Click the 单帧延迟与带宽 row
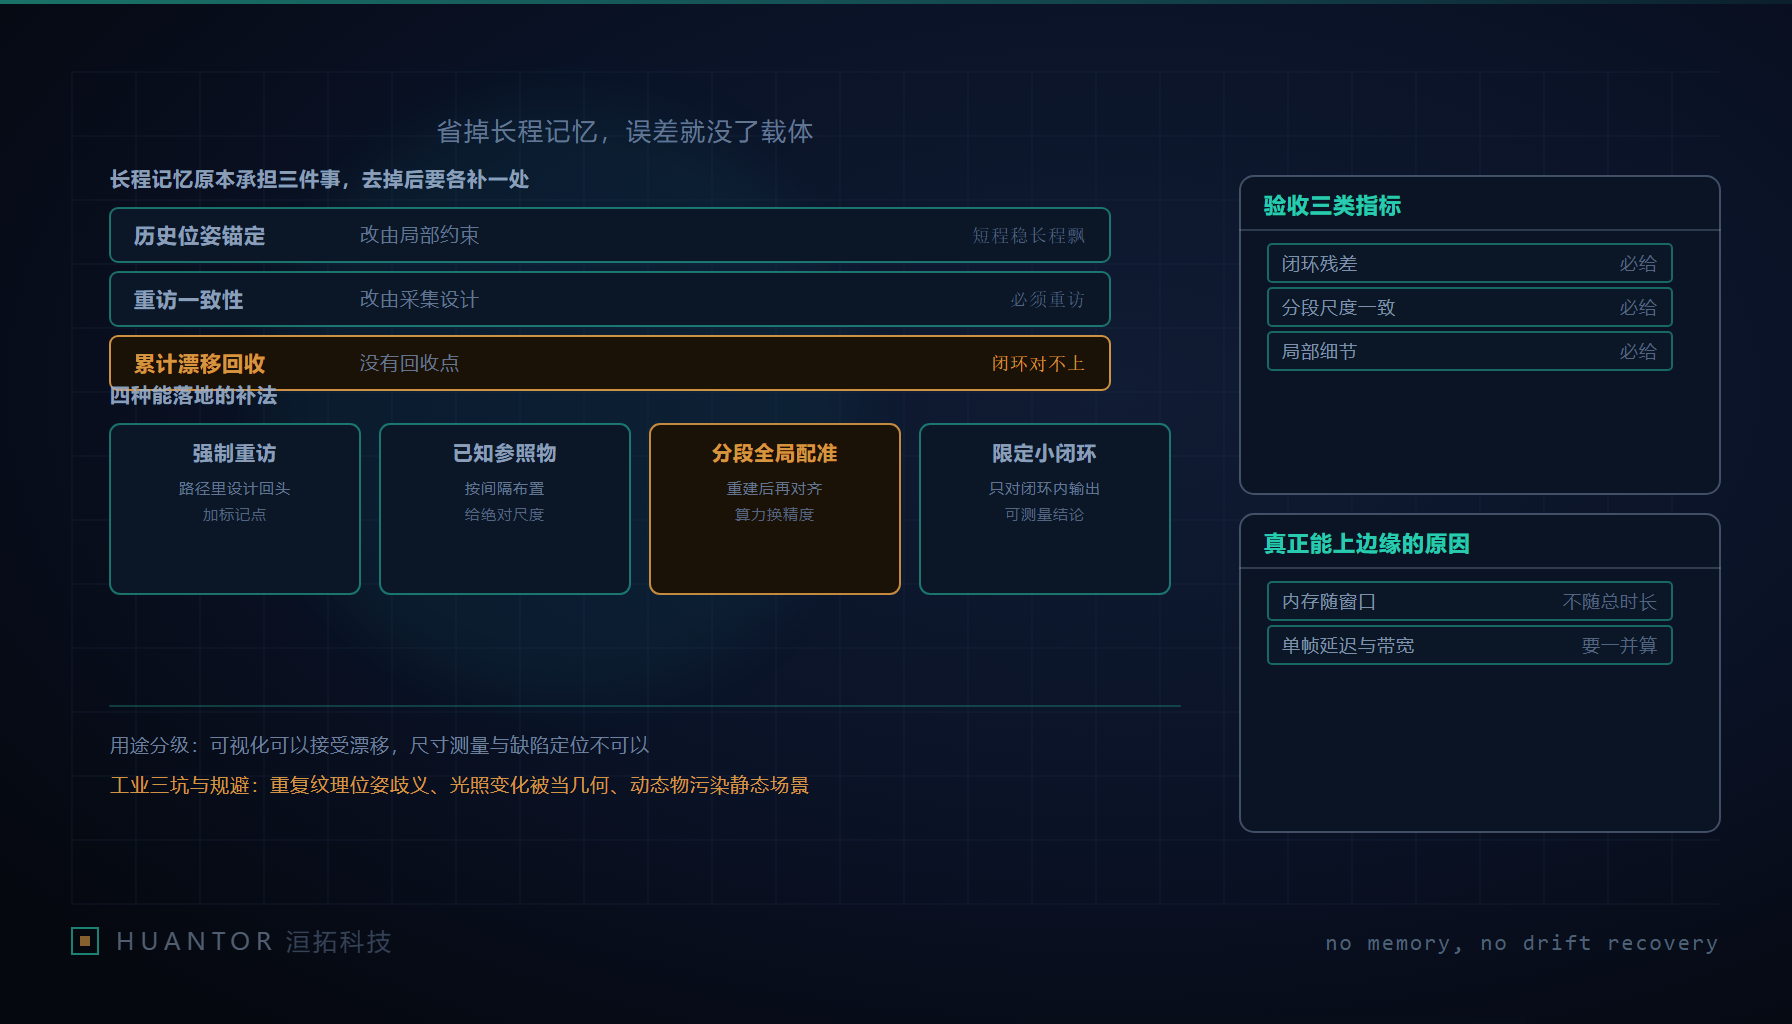Screen dimensions: 1792x1024 [x=1470, y=645]
